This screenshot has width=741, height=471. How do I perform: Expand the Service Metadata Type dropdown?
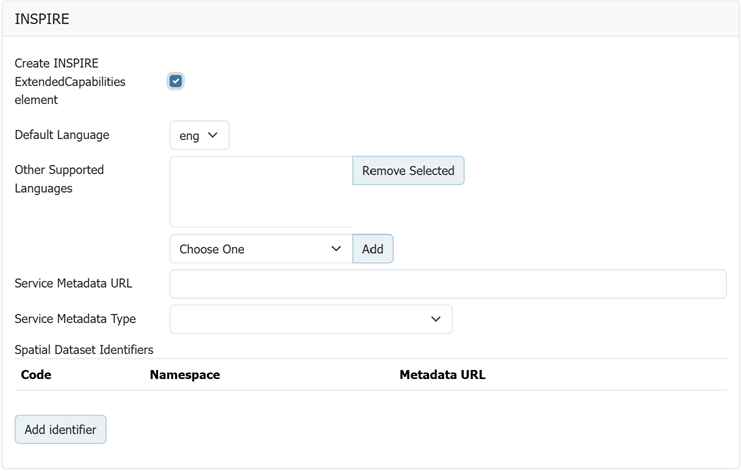[x=311, y=319]
